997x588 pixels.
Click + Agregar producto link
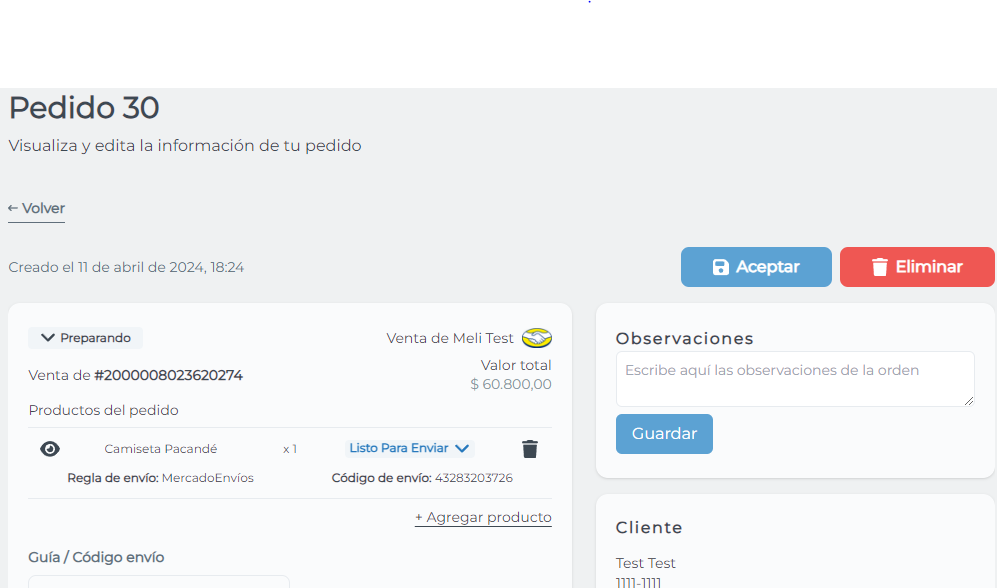(x=483, y=517)
